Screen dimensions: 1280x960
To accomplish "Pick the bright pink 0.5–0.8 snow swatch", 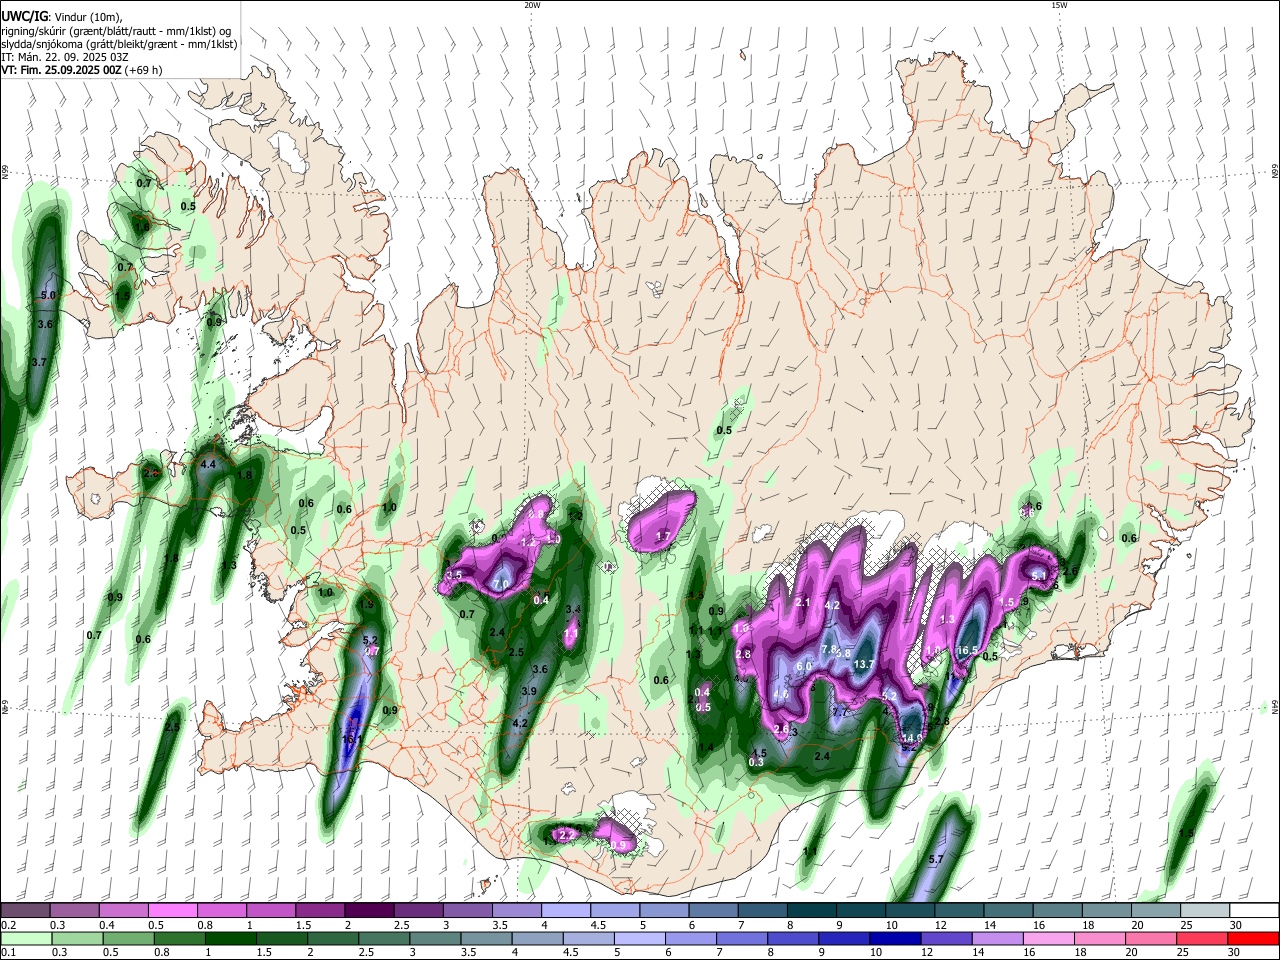I will point(173,909).
